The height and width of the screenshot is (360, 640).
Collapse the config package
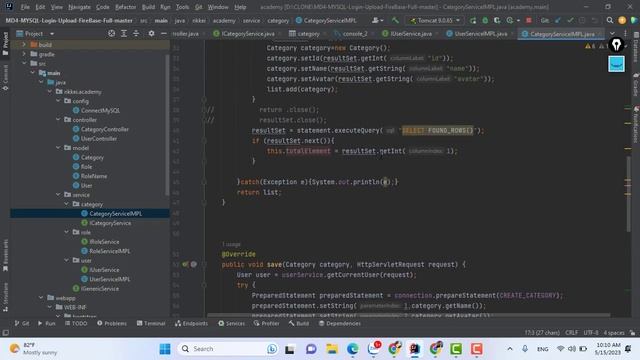[x=58, y=101]
